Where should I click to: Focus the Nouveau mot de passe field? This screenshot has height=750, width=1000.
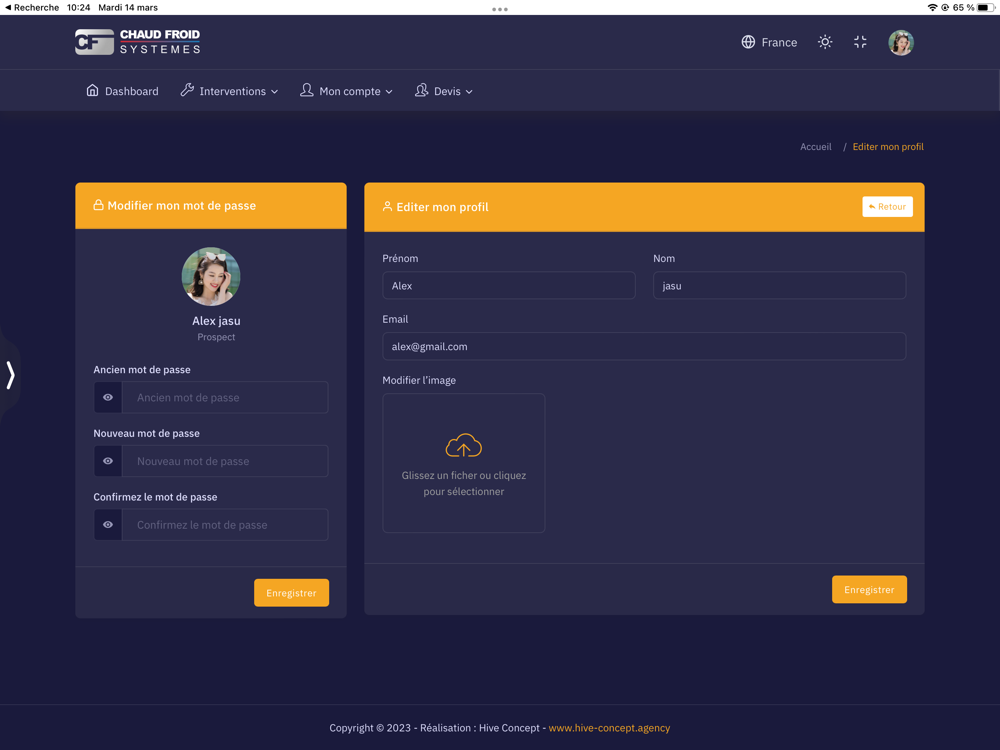point(225,461)
